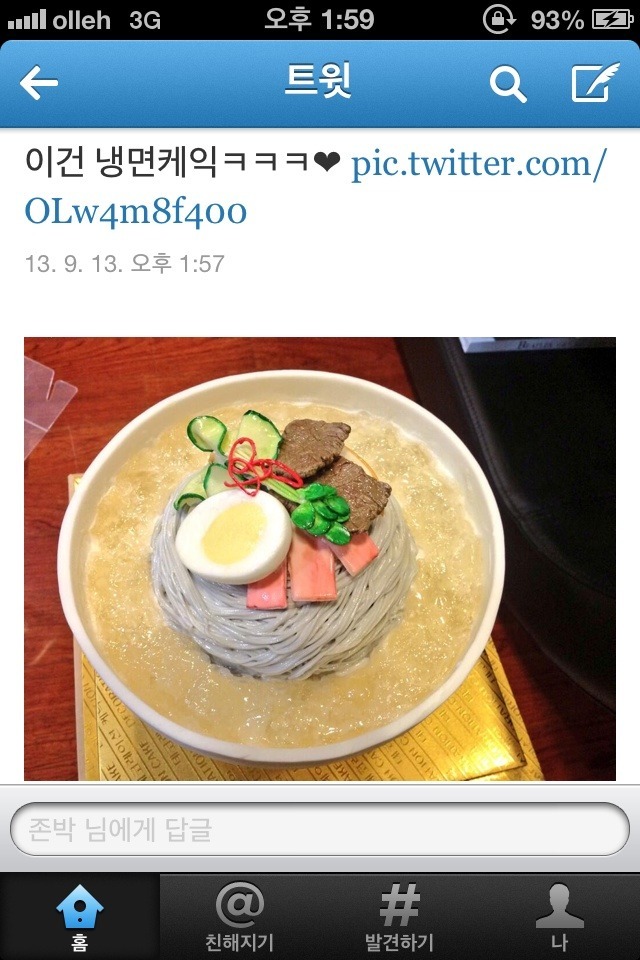Tap the back arrow in header

(x=39, y=83)
